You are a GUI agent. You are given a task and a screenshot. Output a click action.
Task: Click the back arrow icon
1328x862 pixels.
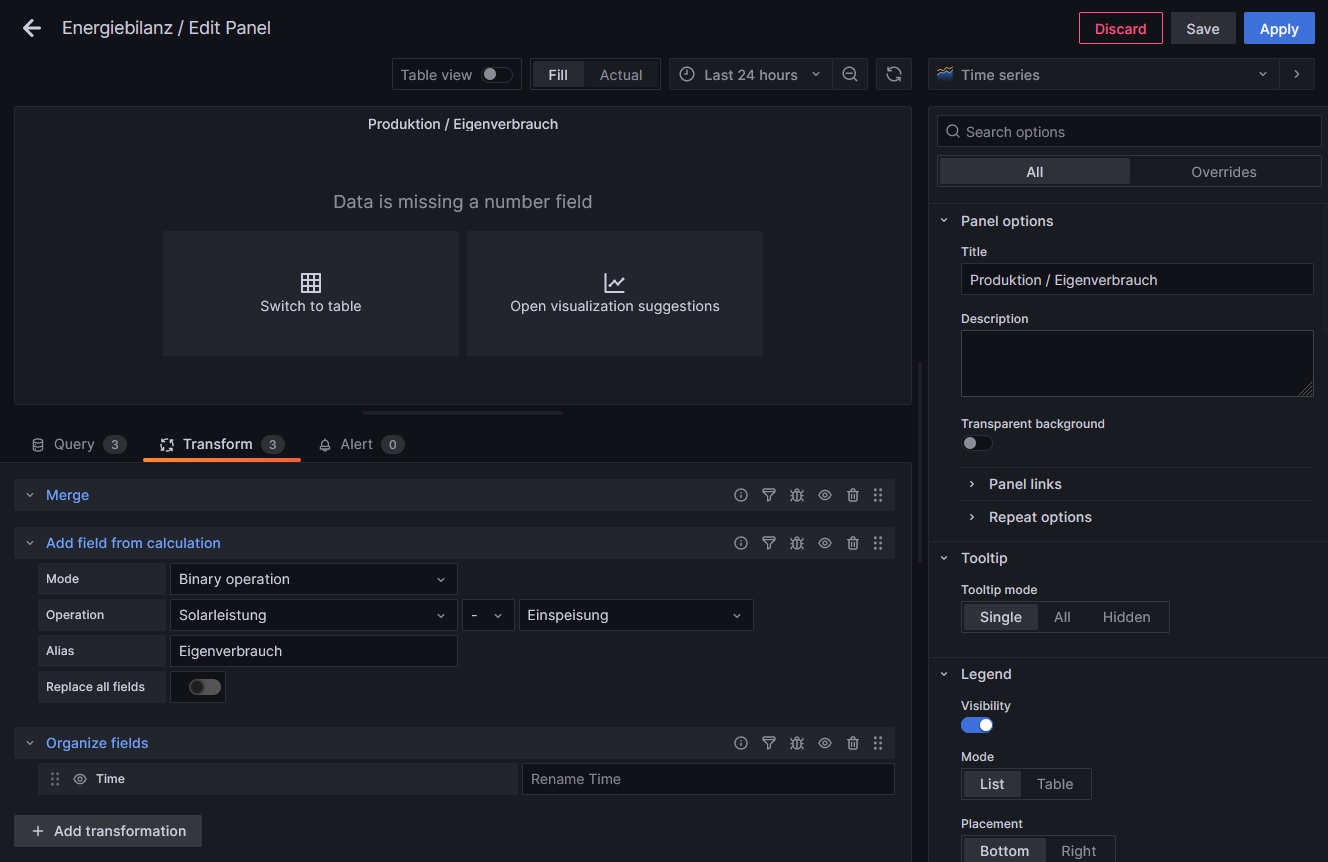click(x=32, y=28)
